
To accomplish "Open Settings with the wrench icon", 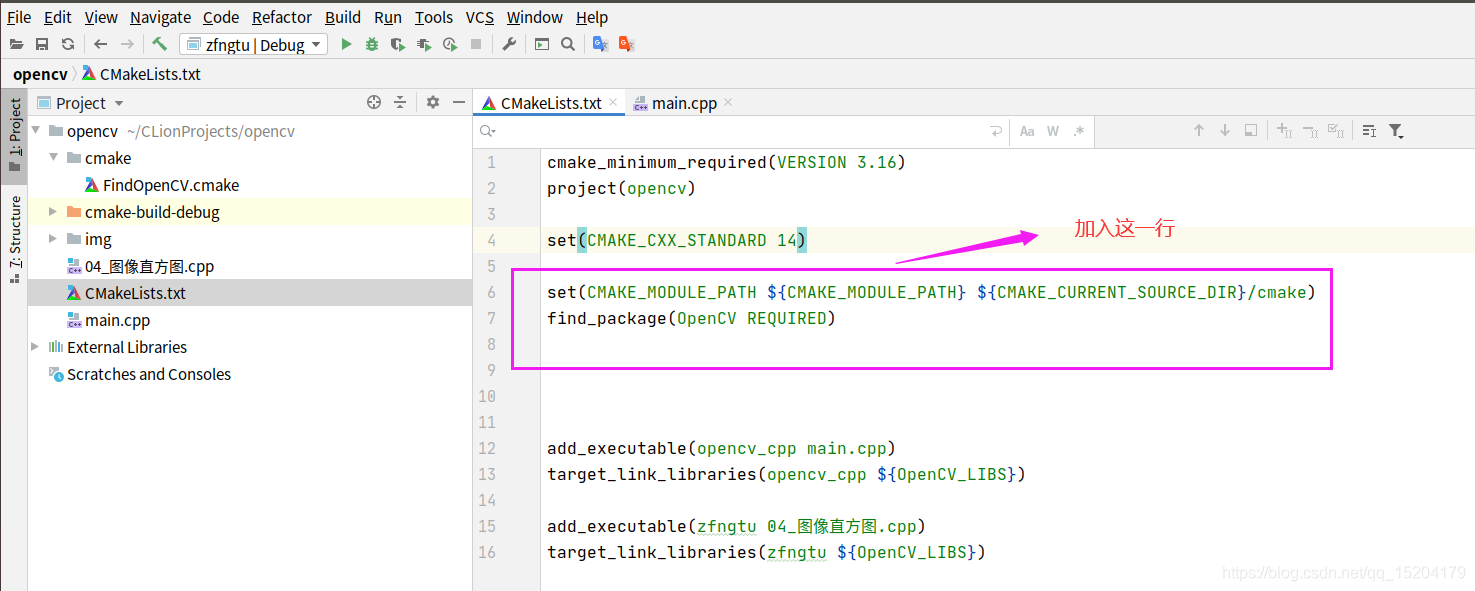I will click(509, 44).
